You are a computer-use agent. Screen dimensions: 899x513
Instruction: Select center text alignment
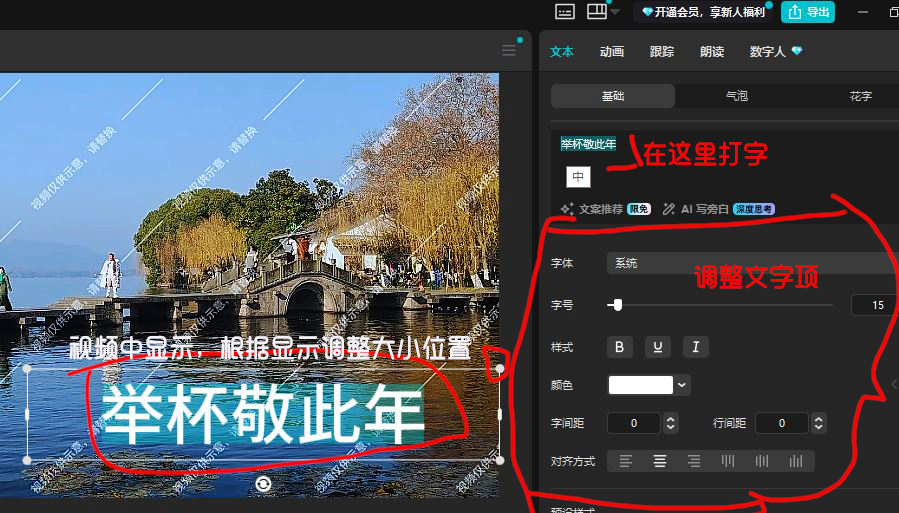(660, 461)
